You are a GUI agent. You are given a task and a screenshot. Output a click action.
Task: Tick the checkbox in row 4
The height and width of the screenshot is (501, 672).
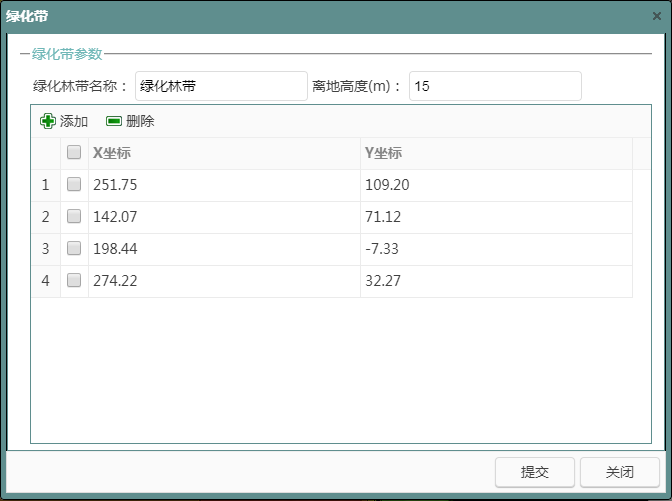click(74, 281)
